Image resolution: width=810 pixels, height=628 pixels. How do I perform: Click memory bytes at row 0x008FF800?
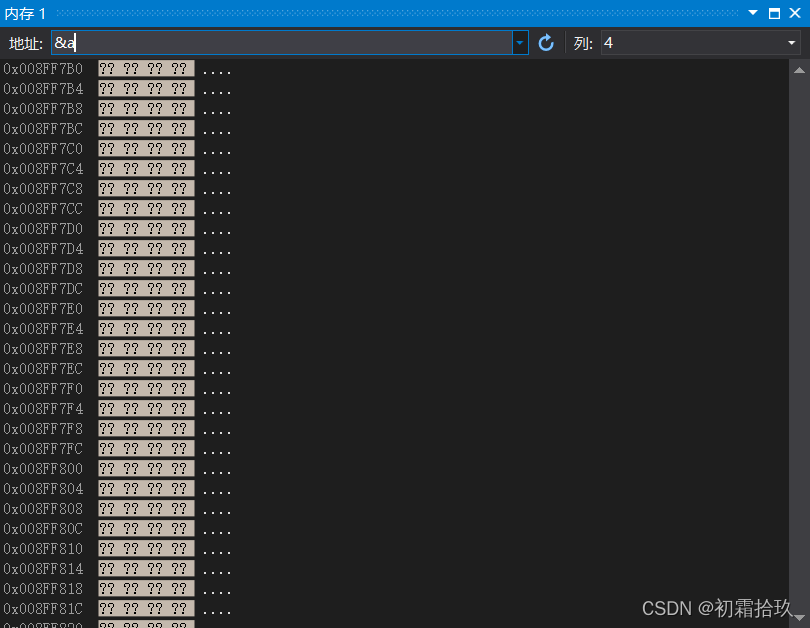point(146,469)
